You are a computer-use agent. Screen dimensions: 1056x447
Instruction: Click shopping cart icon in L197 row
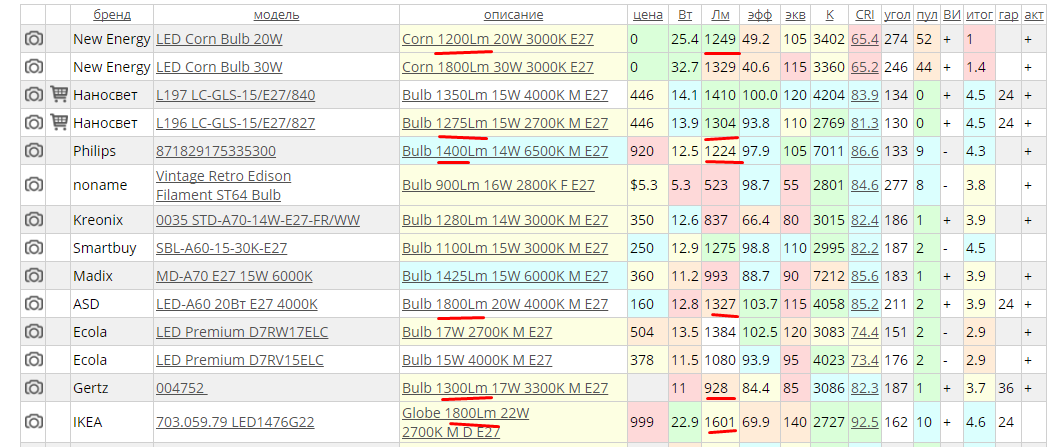pos(59,95)
